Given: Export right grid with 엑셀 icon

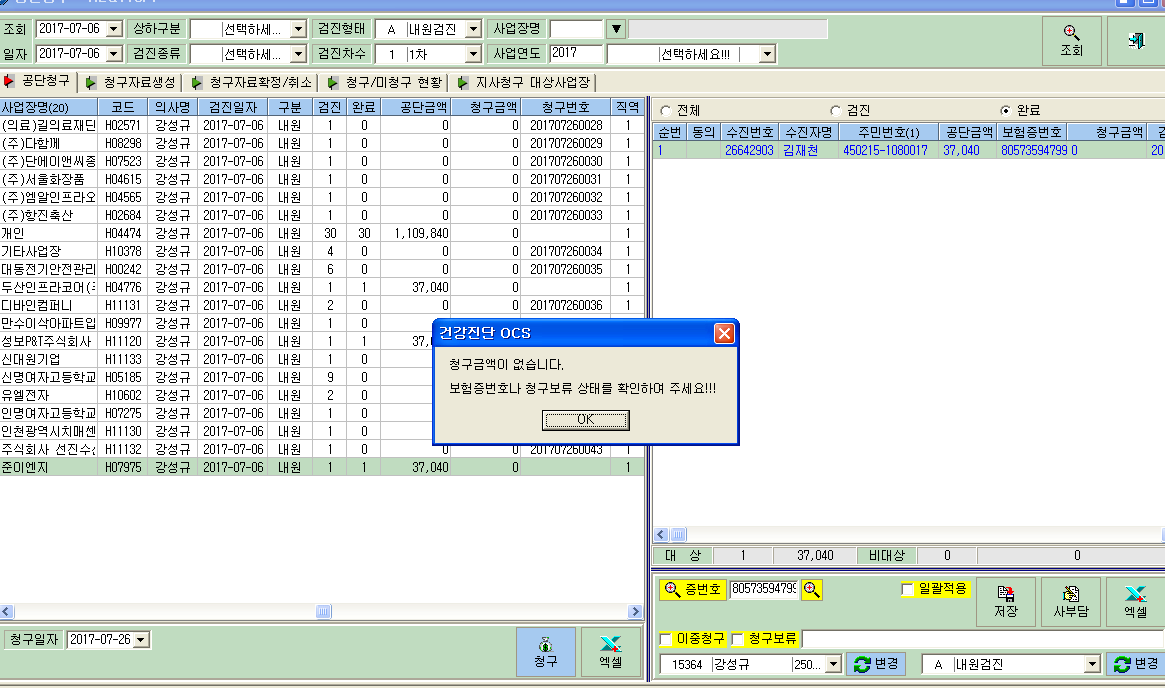Looking at the screenshot, I should [1135, 602].
